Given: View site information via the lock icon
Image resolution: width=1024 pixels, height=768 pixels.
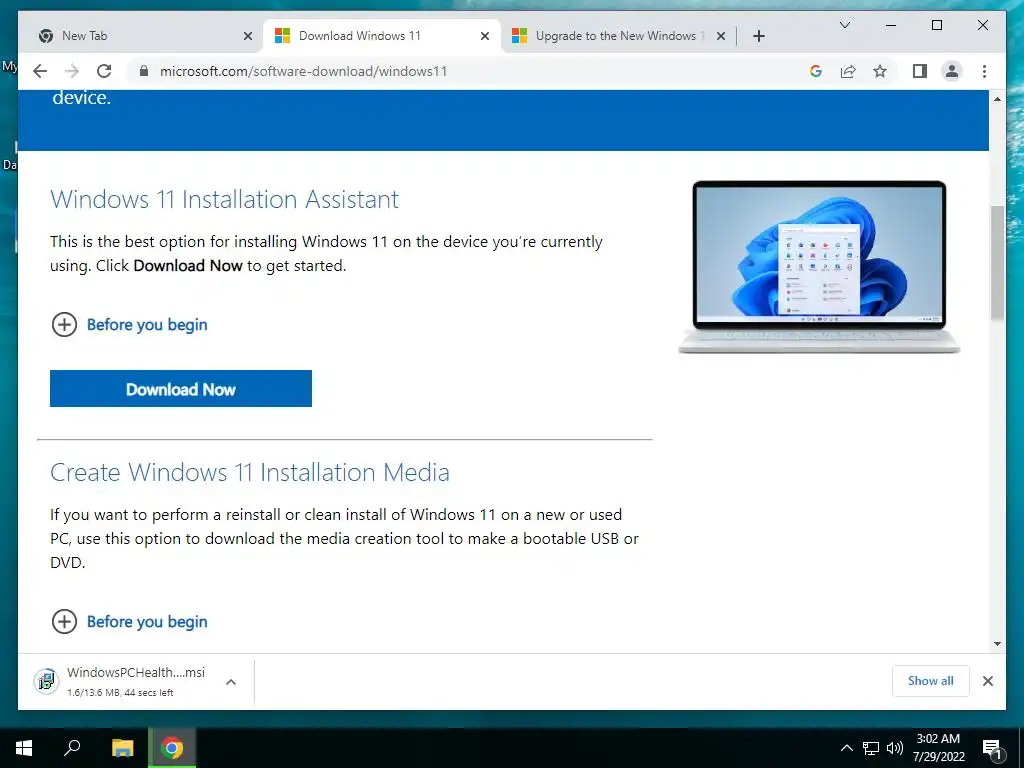Looking at the screenshot, I should click(x=144, y=71).
